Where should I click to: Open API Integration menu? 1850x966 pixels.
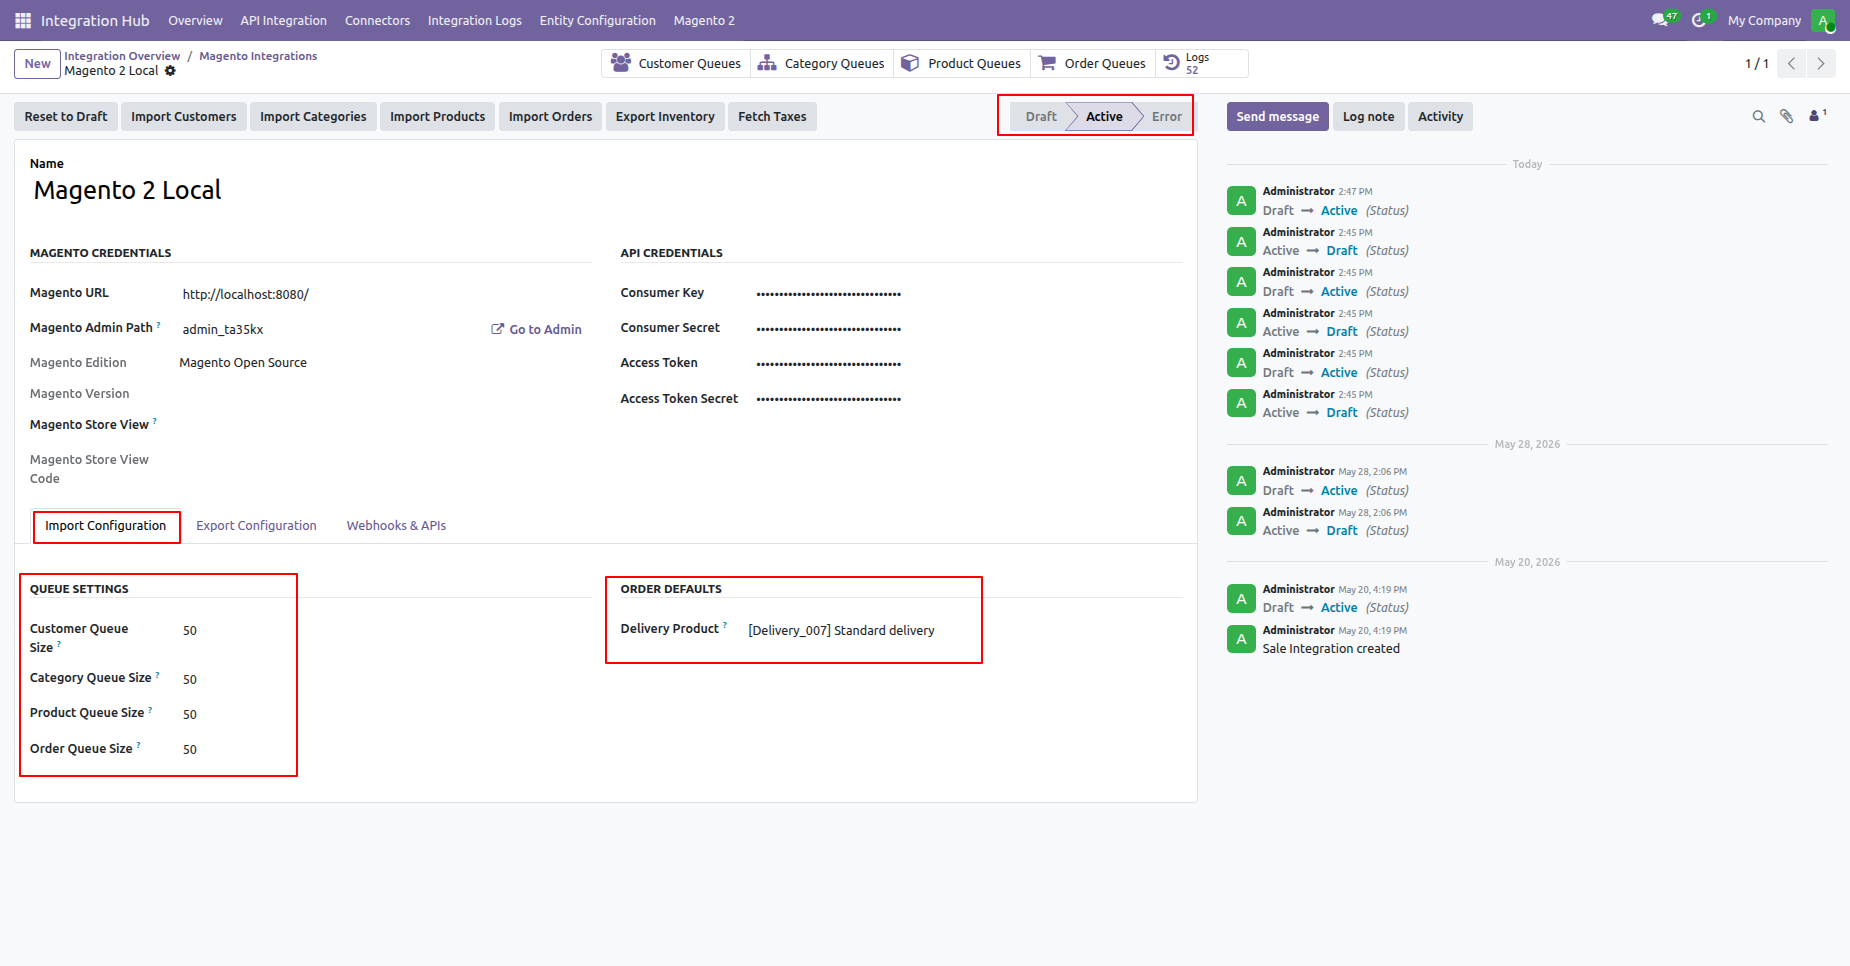click(283, 20)
